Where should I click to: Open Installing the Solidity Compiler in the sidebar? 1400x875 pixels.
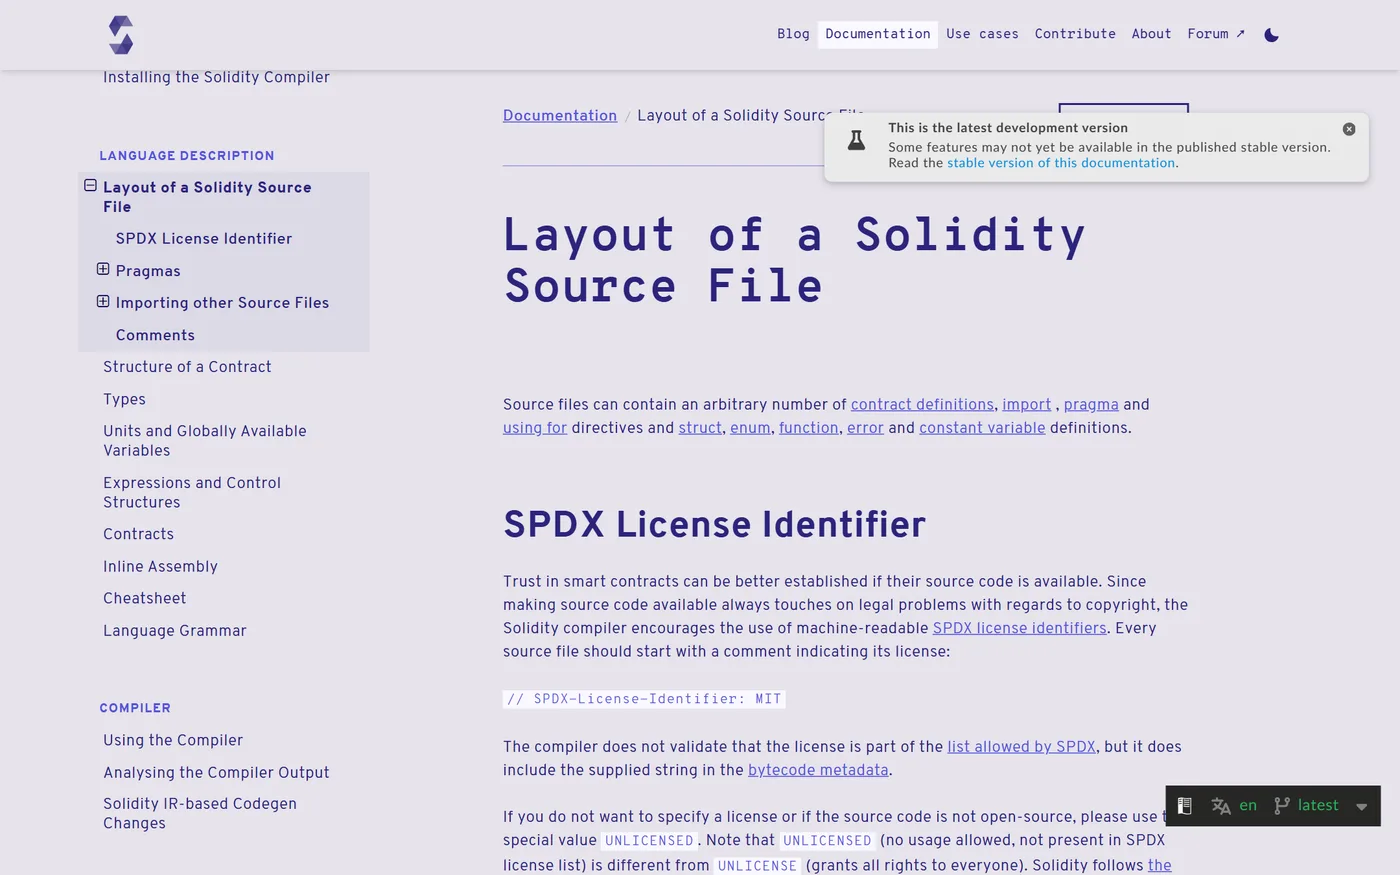click(x=216, y=77)
